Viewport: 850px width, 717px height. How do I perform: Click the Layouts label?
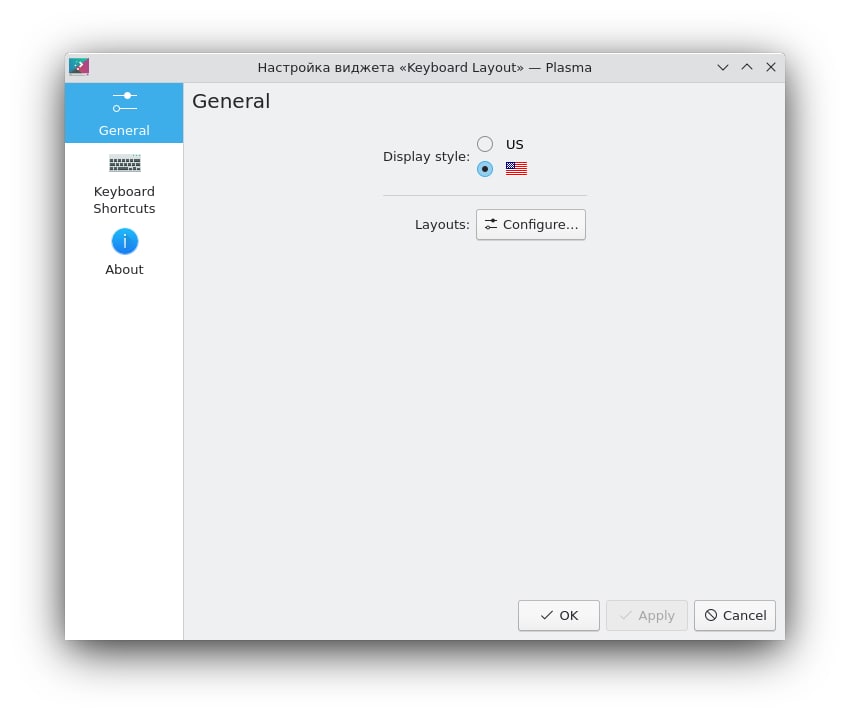[x=442, y=224]
